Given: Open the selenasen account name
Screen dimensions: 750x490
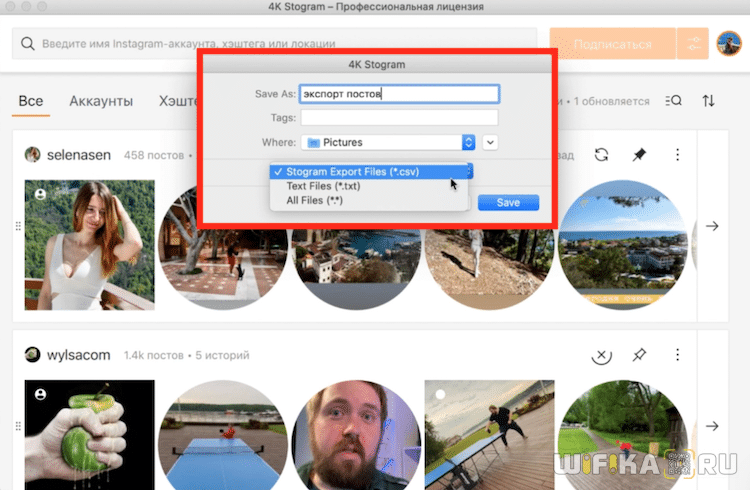Looking at the screenshot, I should (79, 155).
